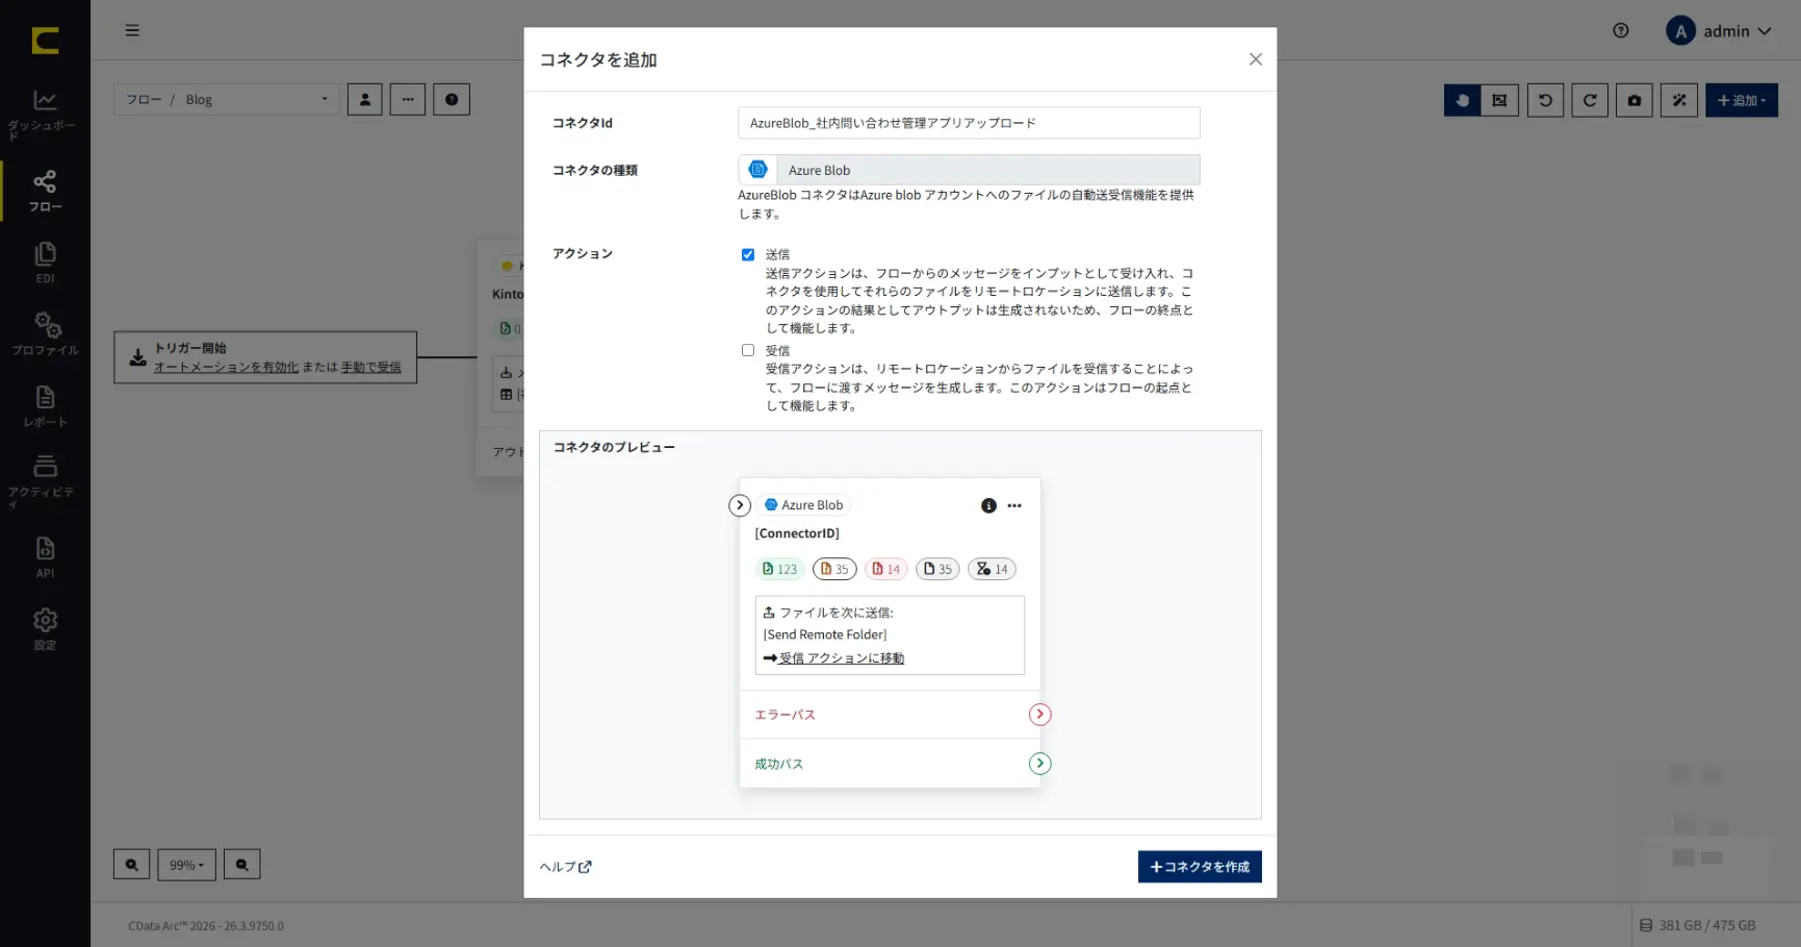This screenshot has width=1801, height=947.
Task: Click the magic wand auto-arrange button
Action: pyautogui.click(x=1679, y=100)
